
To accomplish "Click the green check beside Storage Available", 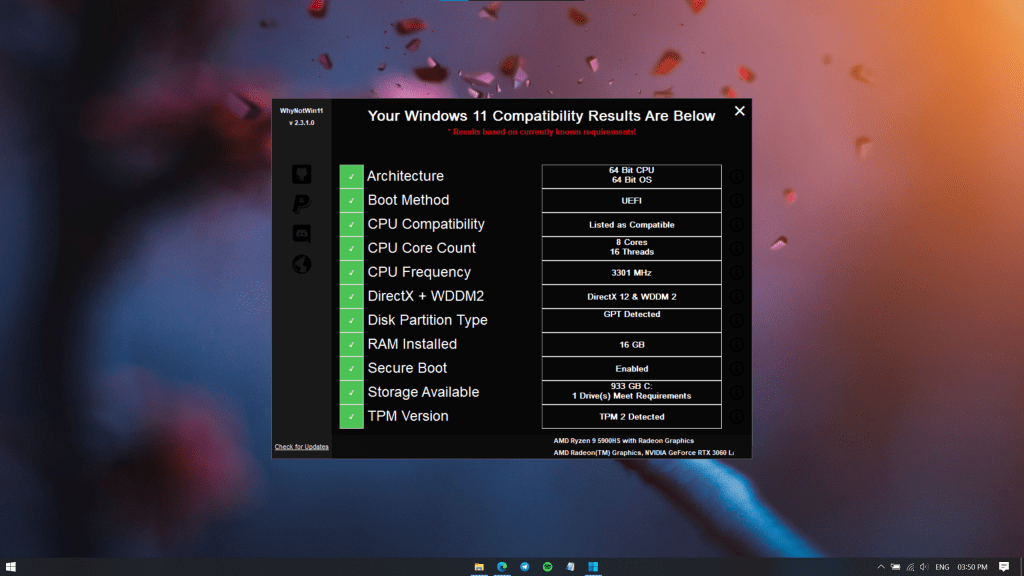I will click(351, 392).
